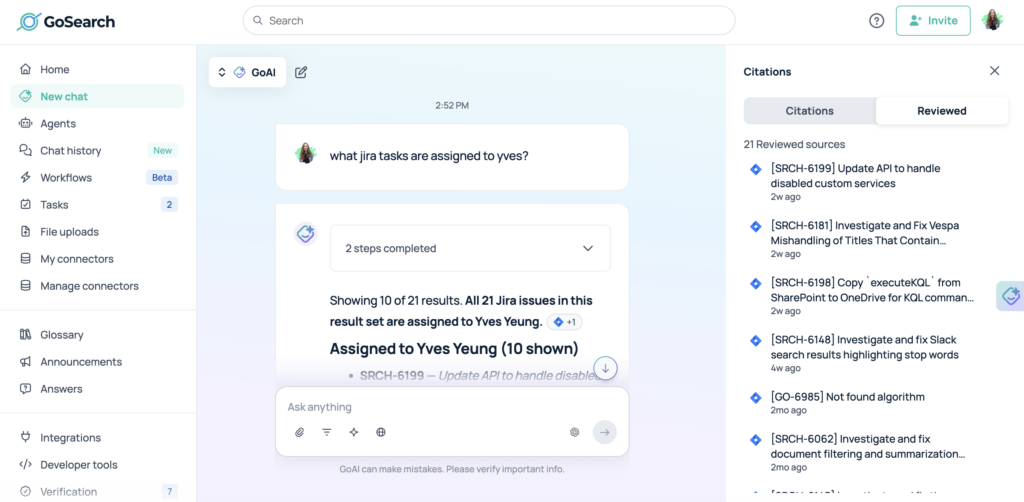This screenshot has width=1024, height=502.
Task: Click the send arrow button
Action: pos(604,432)
